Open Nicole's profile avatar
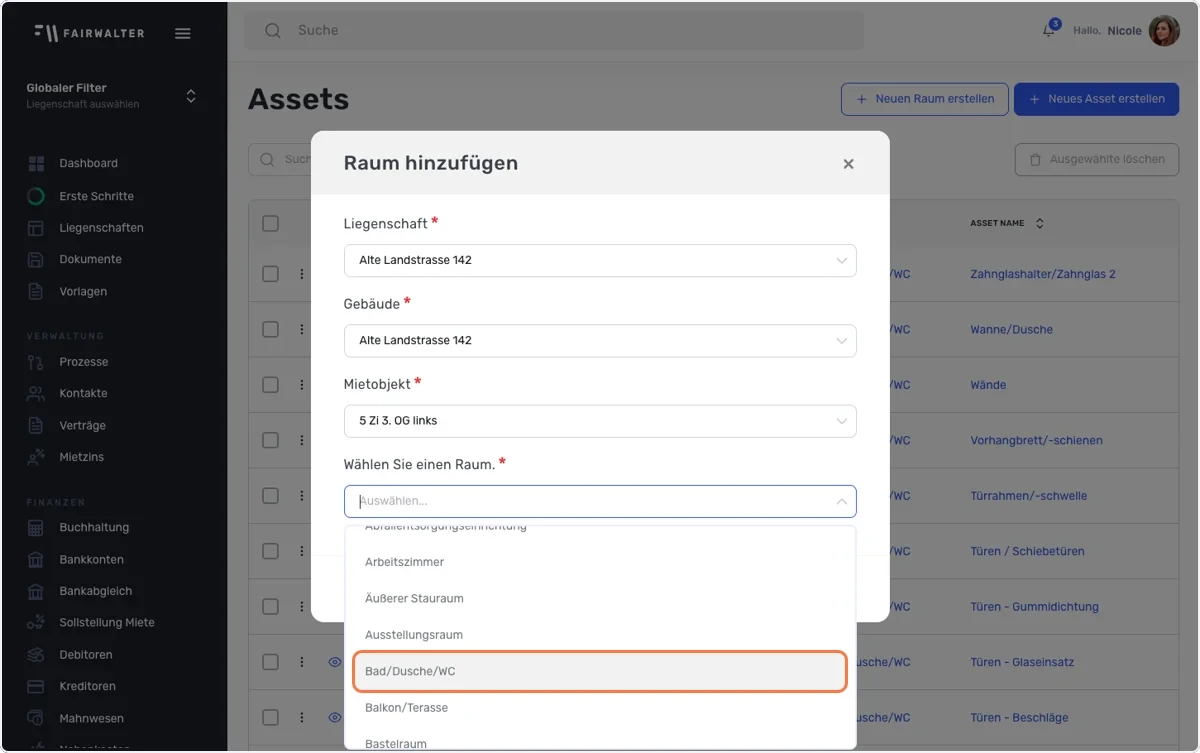 (1164, 31)
